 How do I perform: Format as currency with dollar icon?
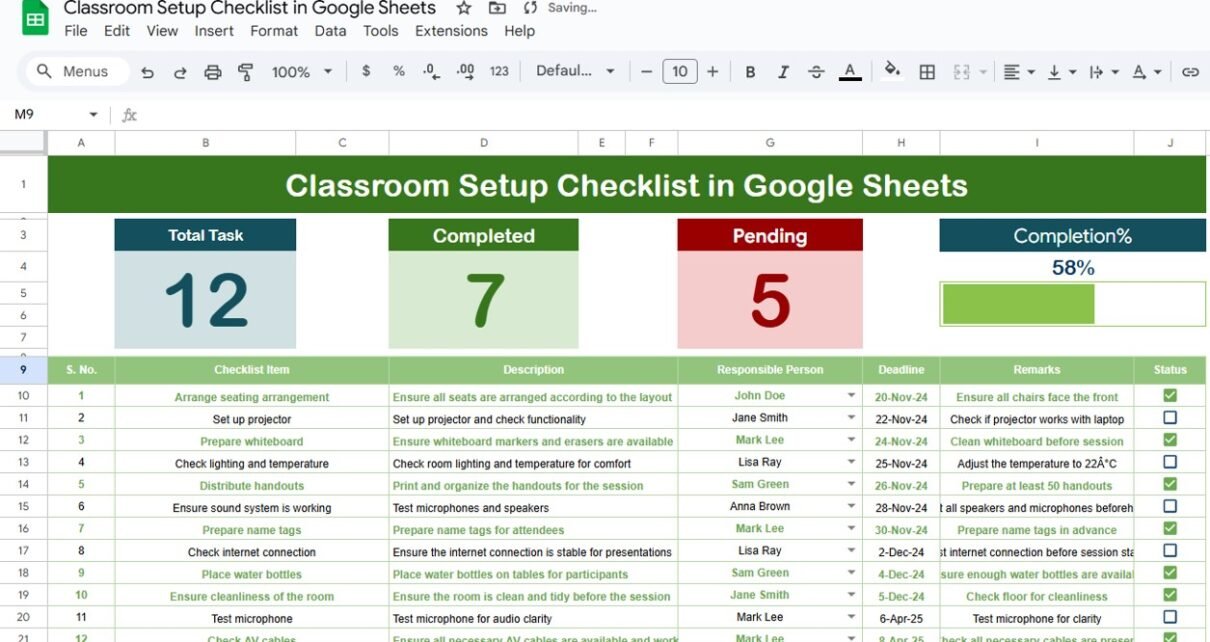click(366, 71)
